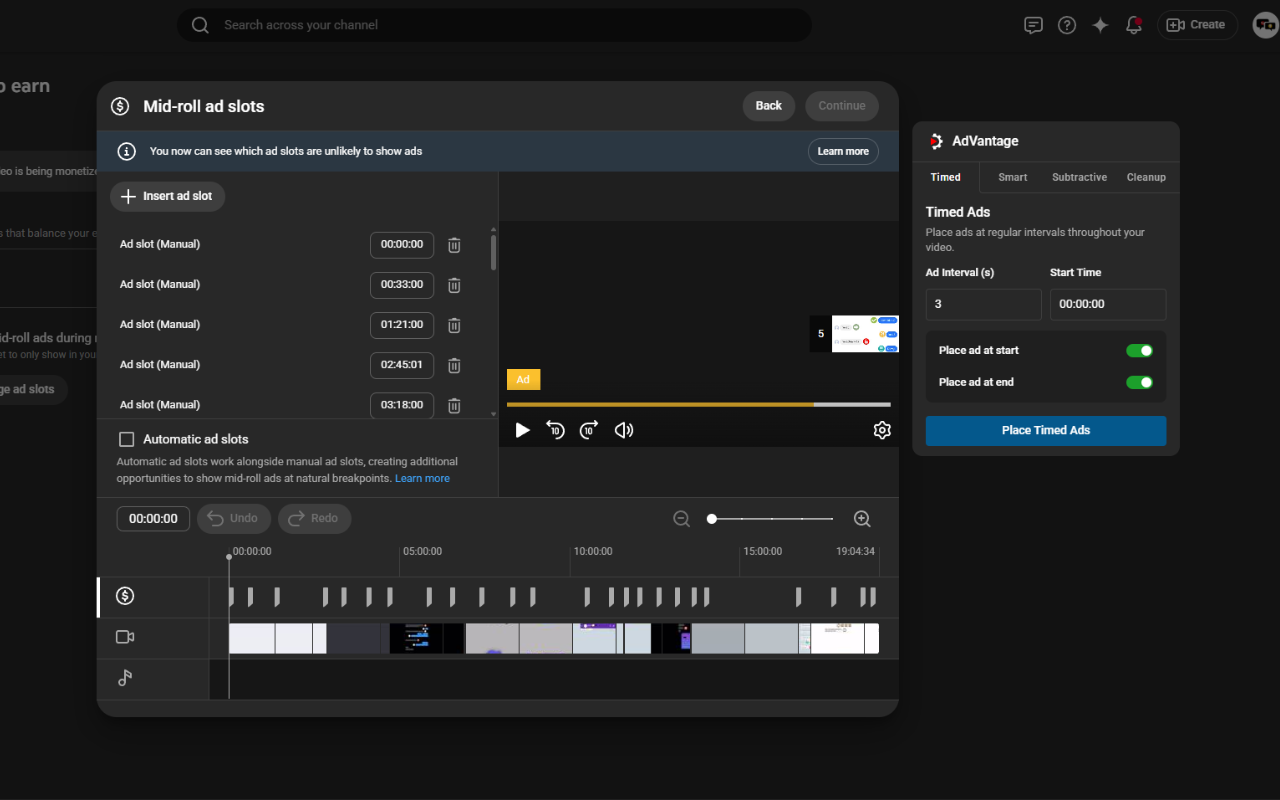Viewport: 1280px width, 800px height.
Task: Select the video track camera icon
Action: point(125,637)
